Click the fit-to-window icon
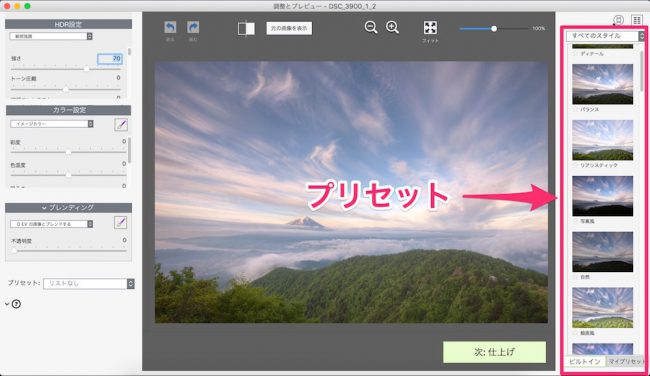The height and width of the screenshot is (376, 650). tap(430, 28)
